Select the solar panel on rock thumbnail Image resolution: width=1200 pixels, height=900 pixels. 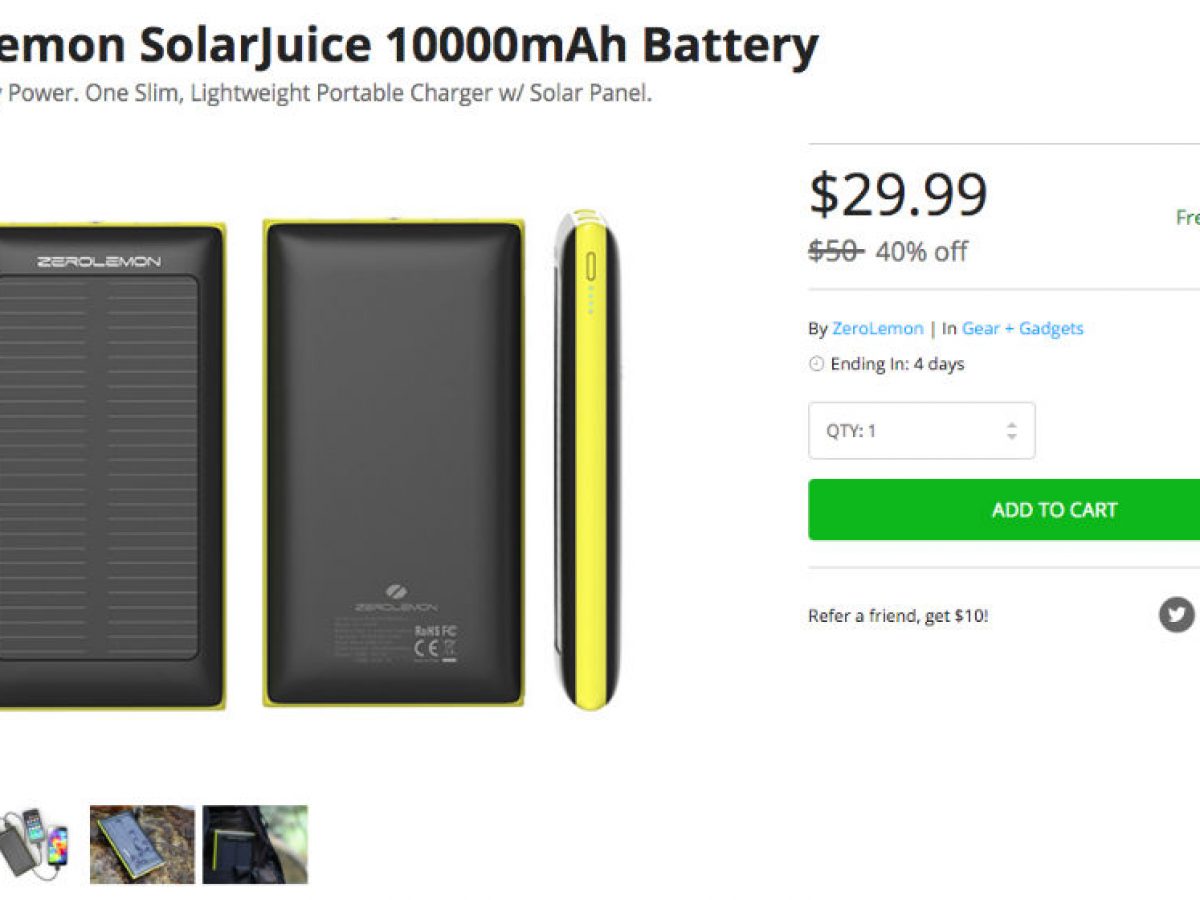coord(142,844)
